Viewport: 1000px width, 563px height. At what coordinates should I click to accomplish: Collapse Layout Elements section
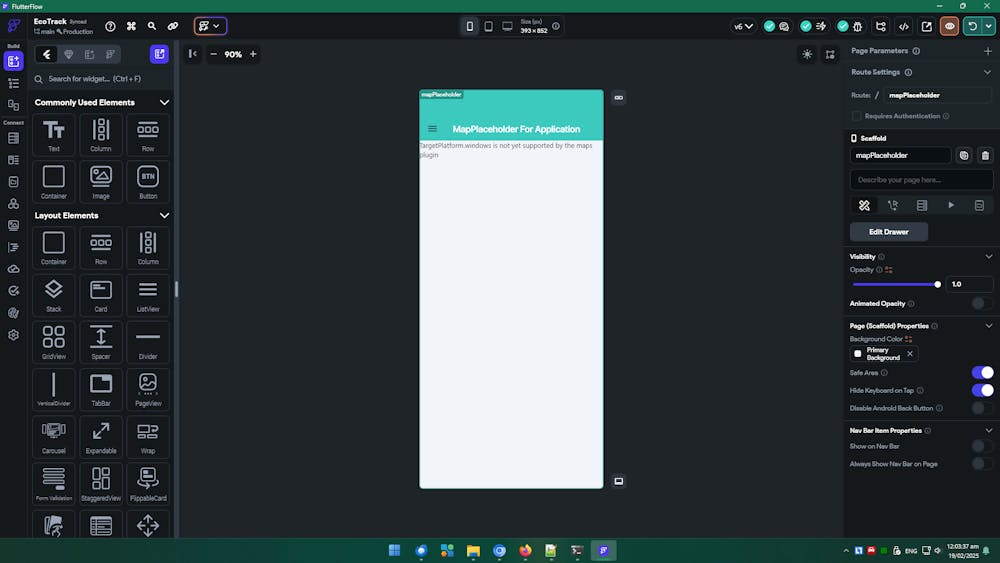pos(165,216)
